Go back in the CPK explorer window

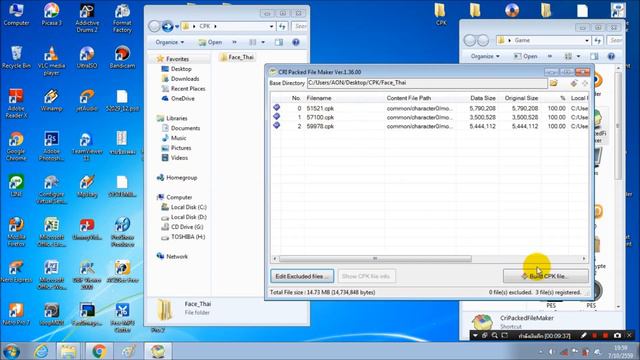click(154, 27)
